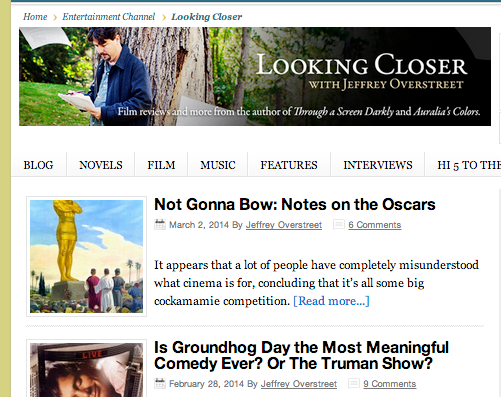Open the HI 5 TO THE menu item
The height and width of the screenshot is (397, 501).
click(x=469, y=165)
